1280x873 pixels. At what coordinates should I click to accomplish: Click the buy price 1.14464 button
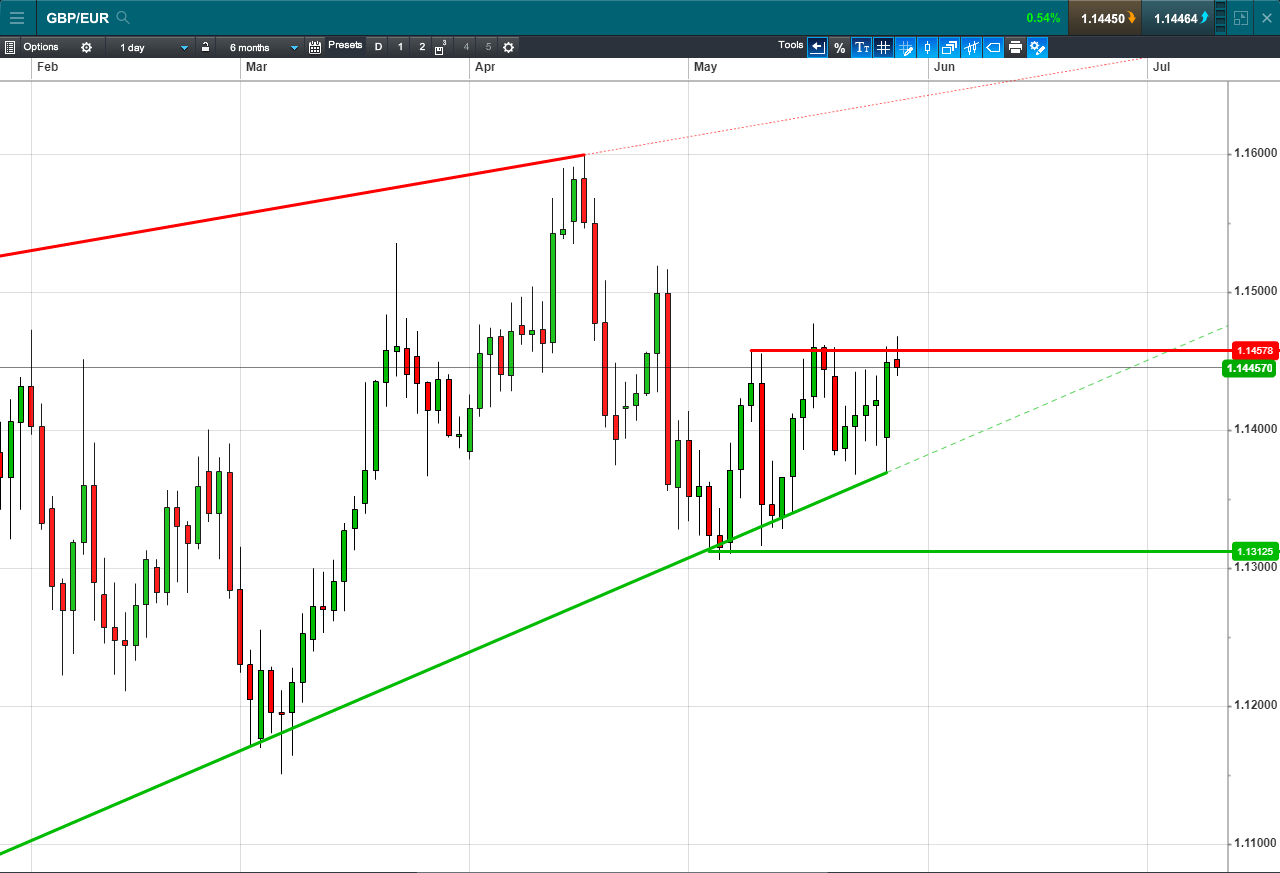(x=1177, y=18)
